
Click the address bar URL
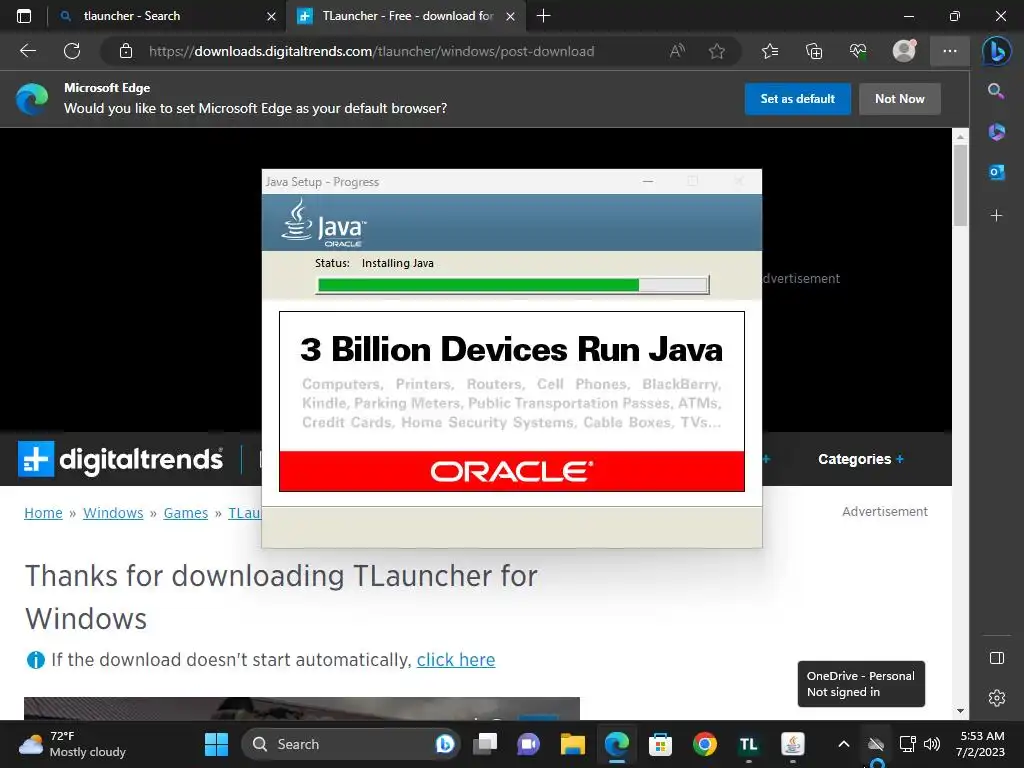tap(371, 51)
